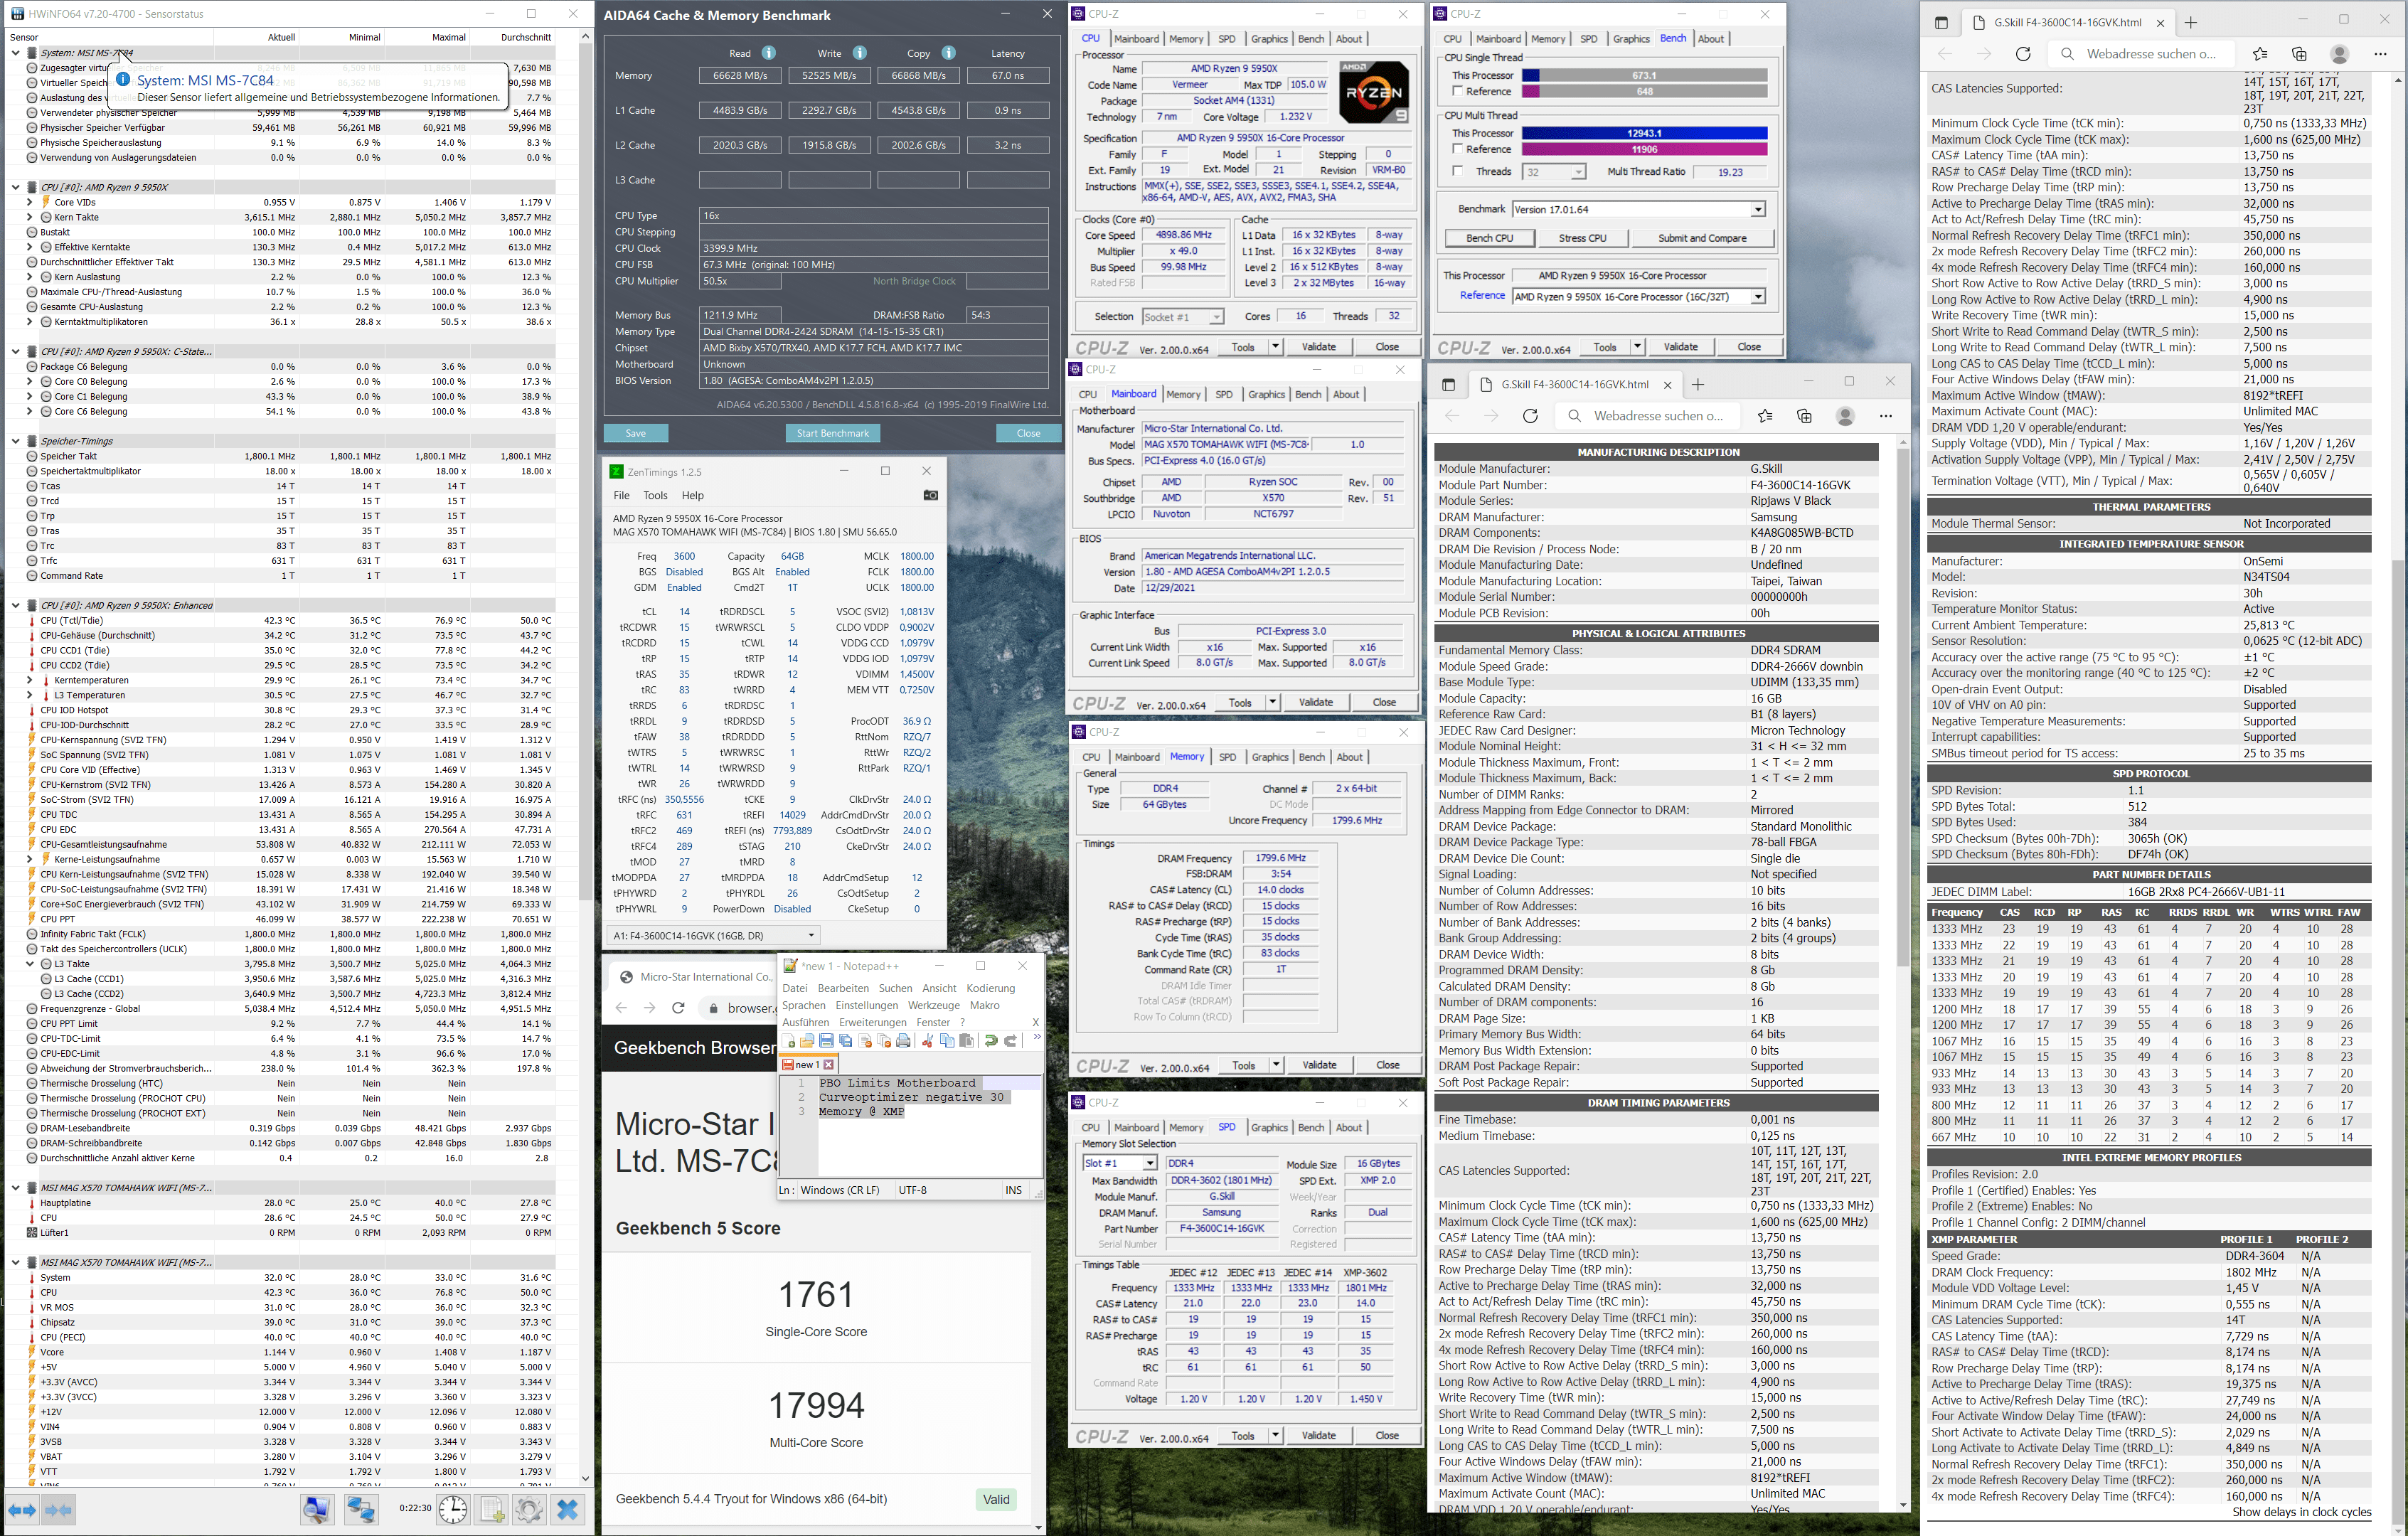Click Notepad++ New file toolbar icon
This screenshot has height=1536, width=2408.
(789, 1041)
